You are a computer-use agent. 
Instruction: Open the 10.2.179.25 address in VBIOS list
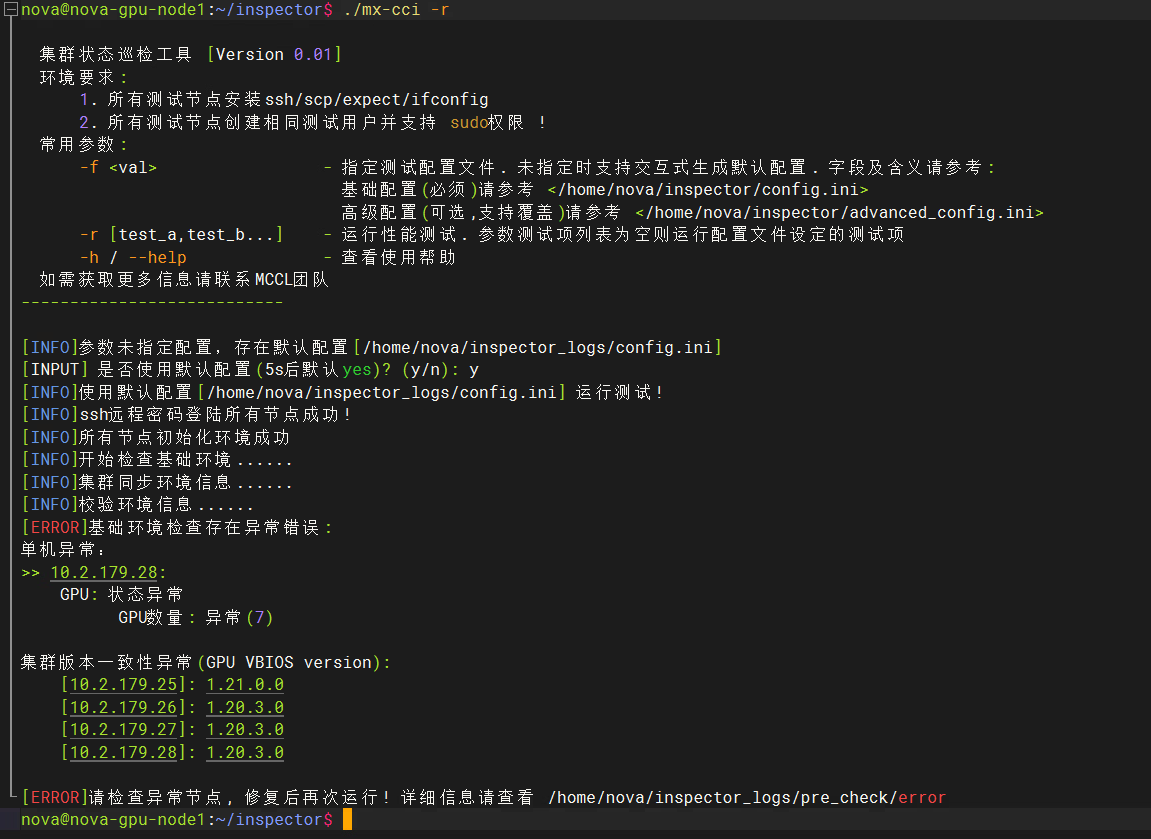(x=123, y=685)
